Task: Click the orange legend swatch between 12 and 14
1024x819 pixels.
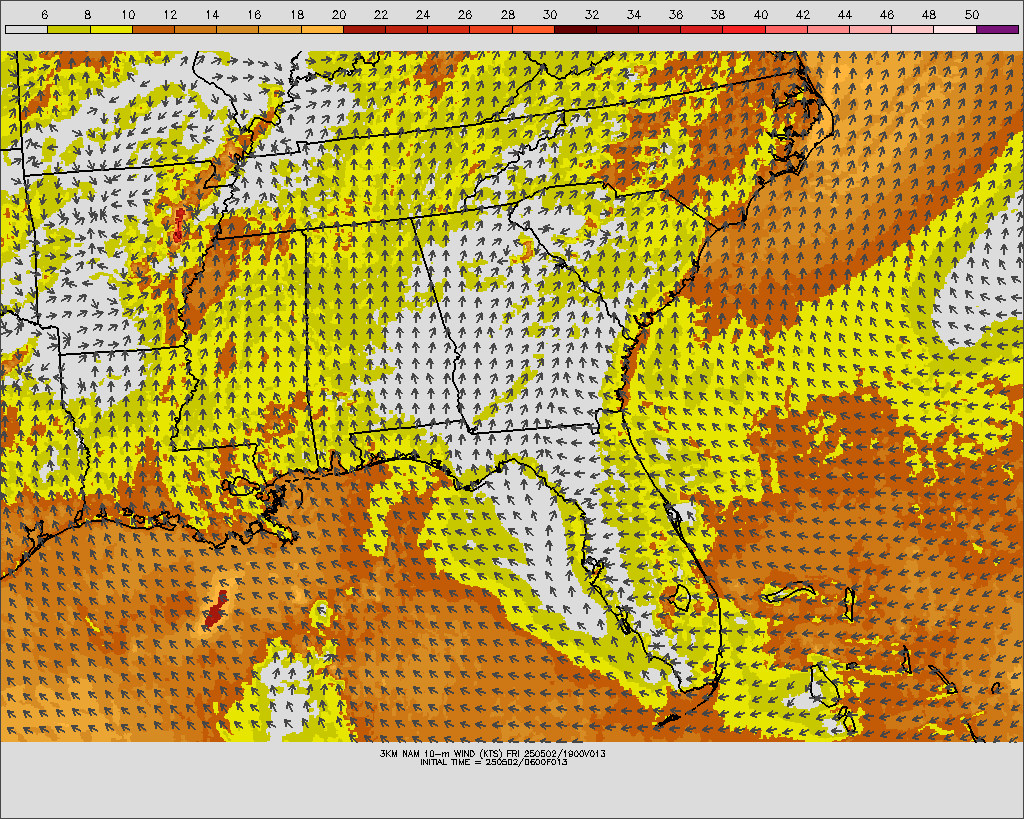Action: point(195,29)
